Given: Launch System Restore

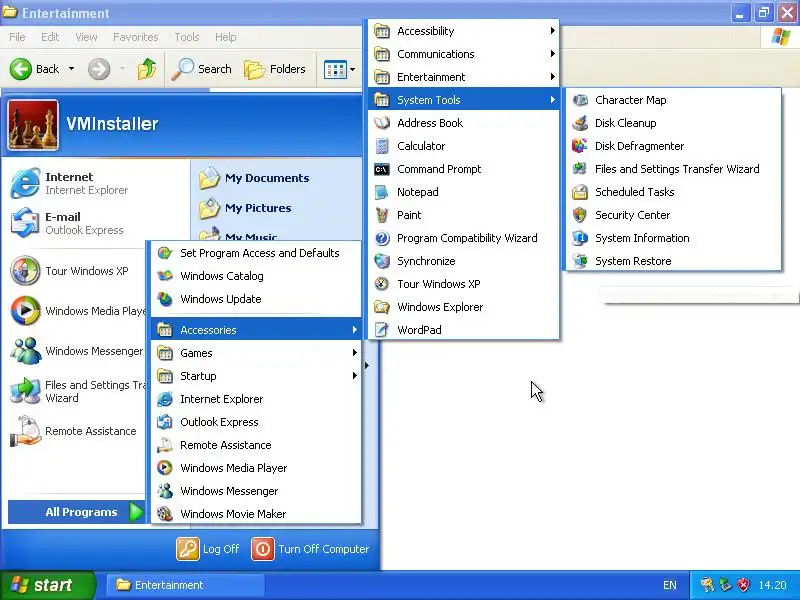Looking at the screenshot, I should tap(672, 261).
